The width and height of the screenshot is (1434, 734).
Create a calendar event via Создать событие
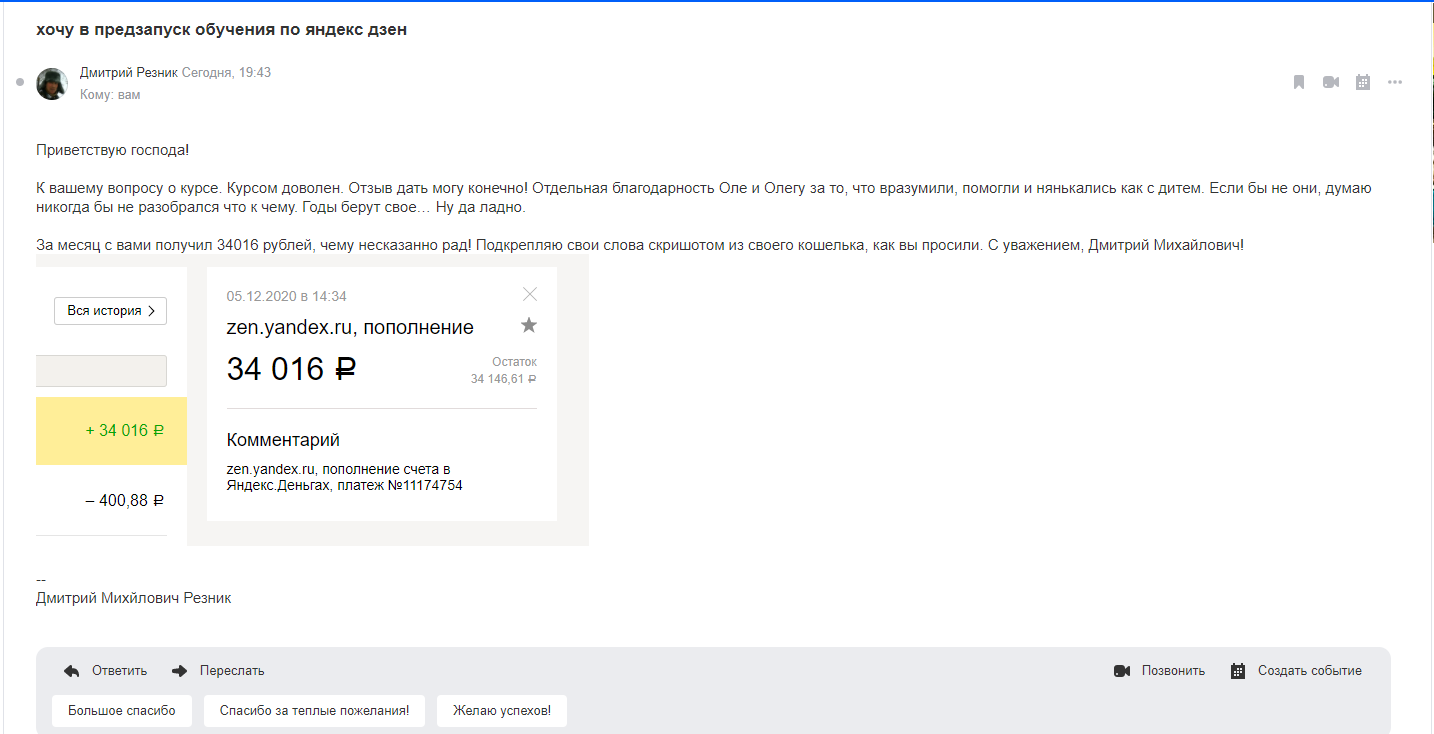click(1296, 671)
